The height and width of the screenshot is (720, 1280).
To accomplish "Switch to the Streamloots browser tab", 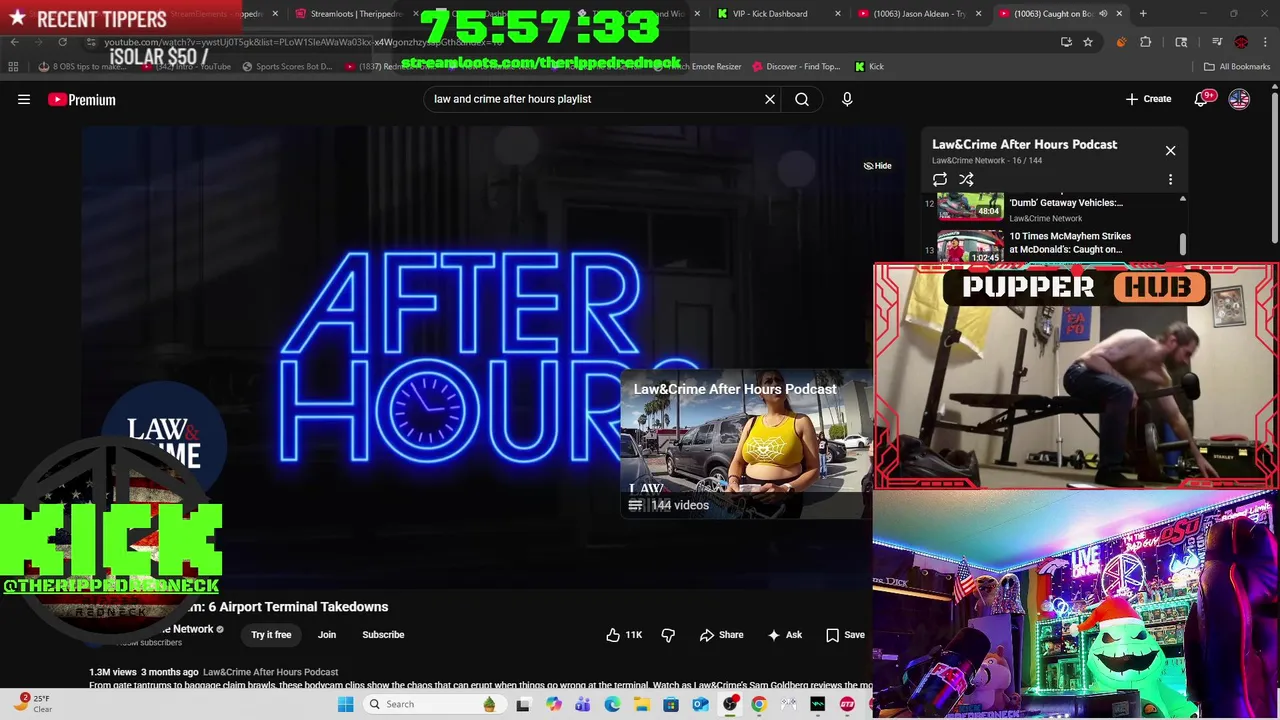I will [x=355, y=14].
